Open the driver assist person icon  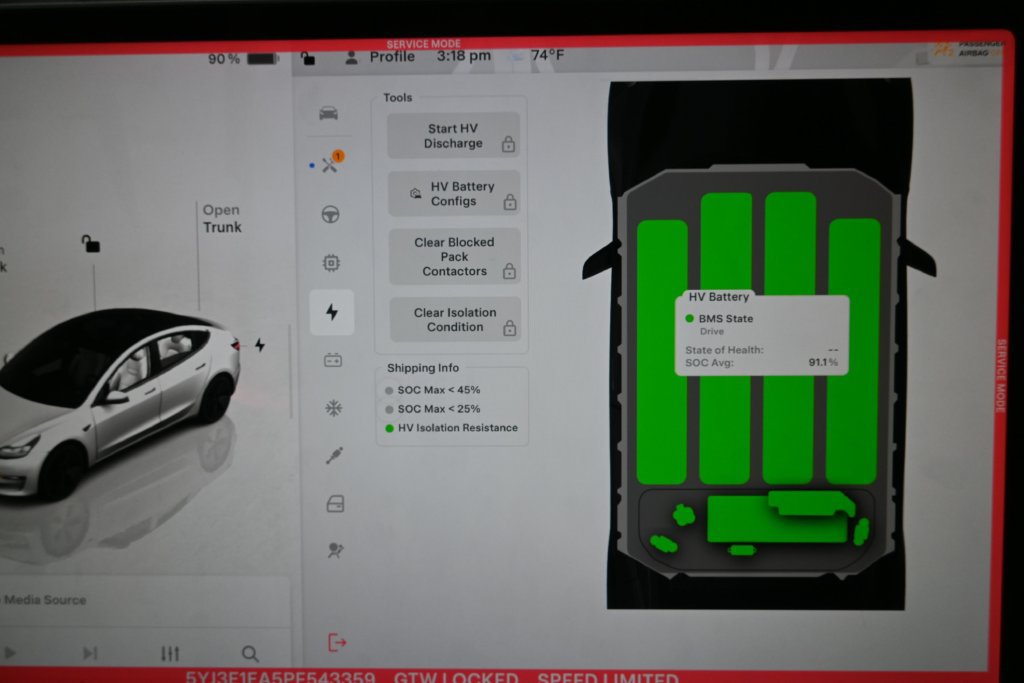tap(336, 550)
